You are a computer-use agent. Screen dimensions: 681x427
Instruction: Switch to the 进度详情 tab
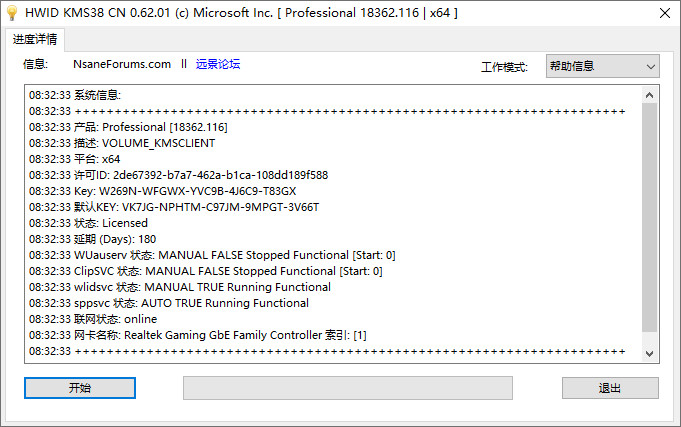[35, 40]
